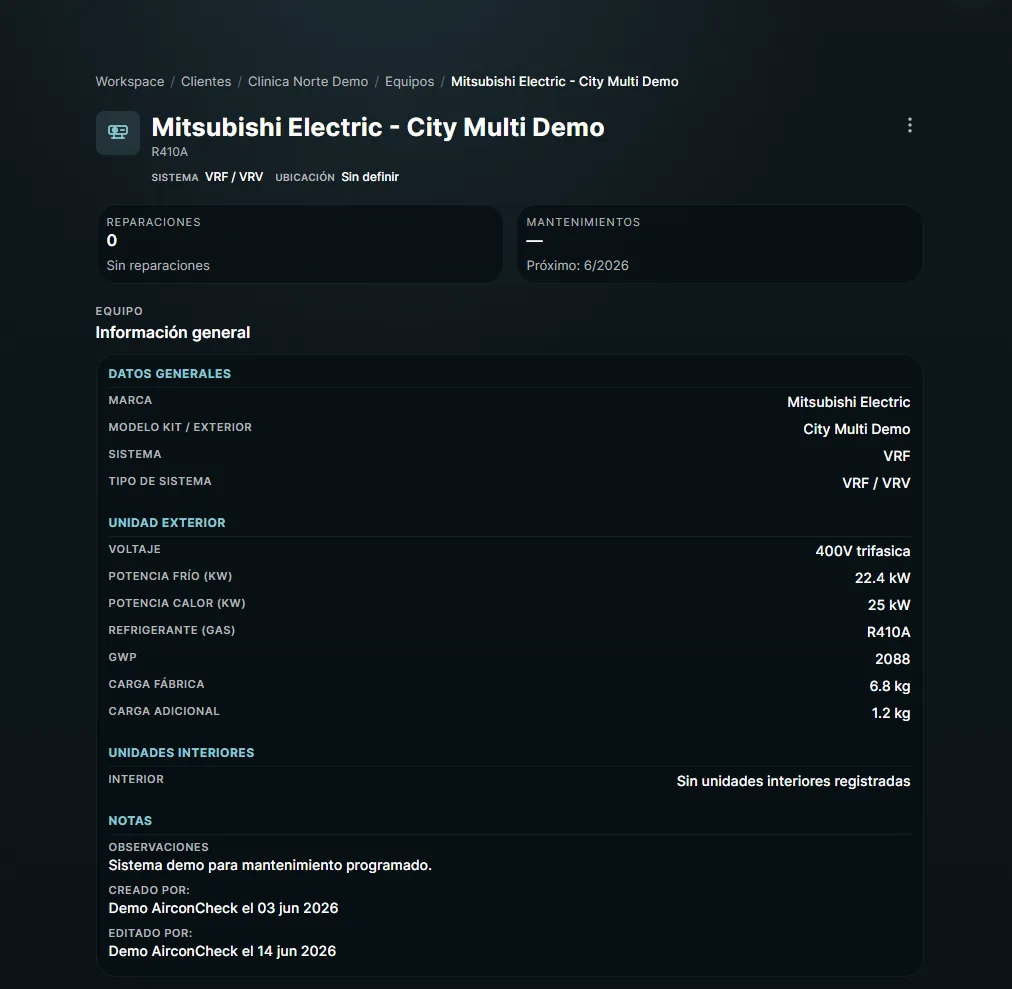Select the Sin definir location value
The width and height of the screenshot is (1012, 989).
pyautogui.click(x=370, y=177)
